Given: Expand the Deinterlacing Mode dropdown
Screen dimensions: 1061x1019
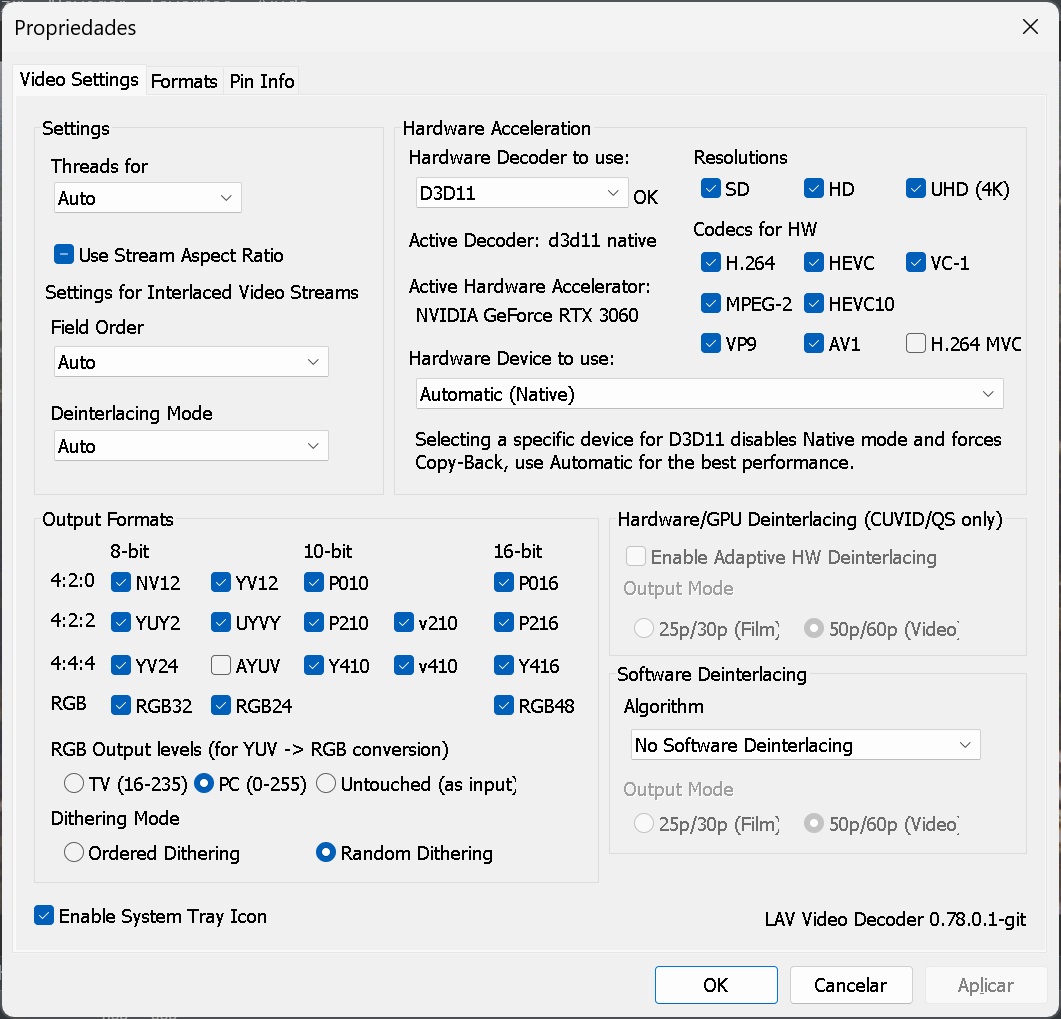Looking at the screenshot, I should click(191, 446).
